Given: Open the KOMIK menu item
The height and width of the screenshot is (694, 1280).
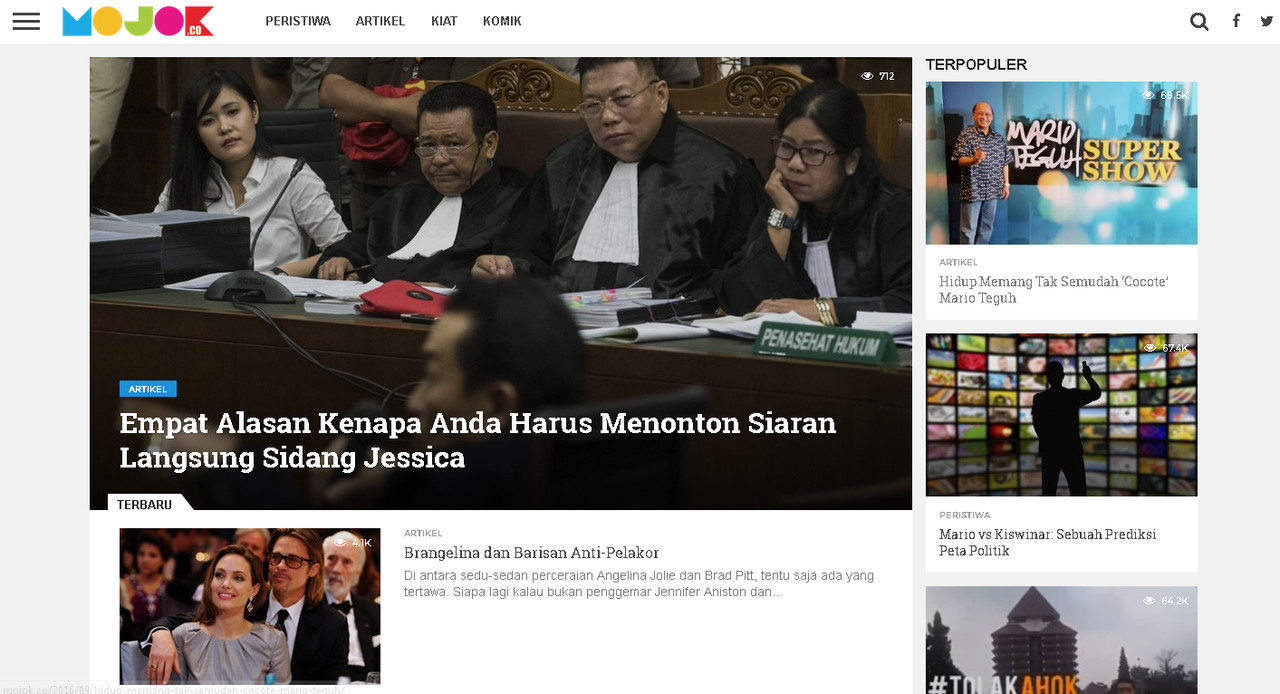Looking at the screenshot, I should click(502, 21).
